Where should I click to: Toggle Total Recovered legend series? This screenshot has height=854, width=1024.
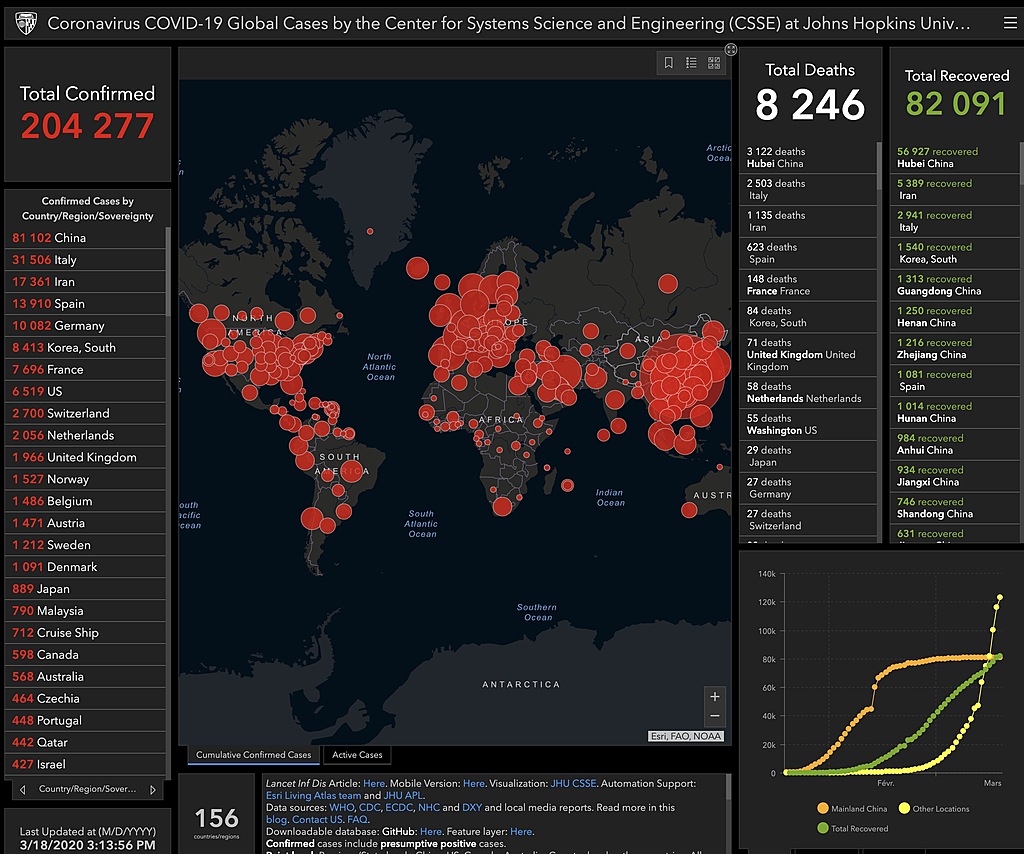pos(852,829)
